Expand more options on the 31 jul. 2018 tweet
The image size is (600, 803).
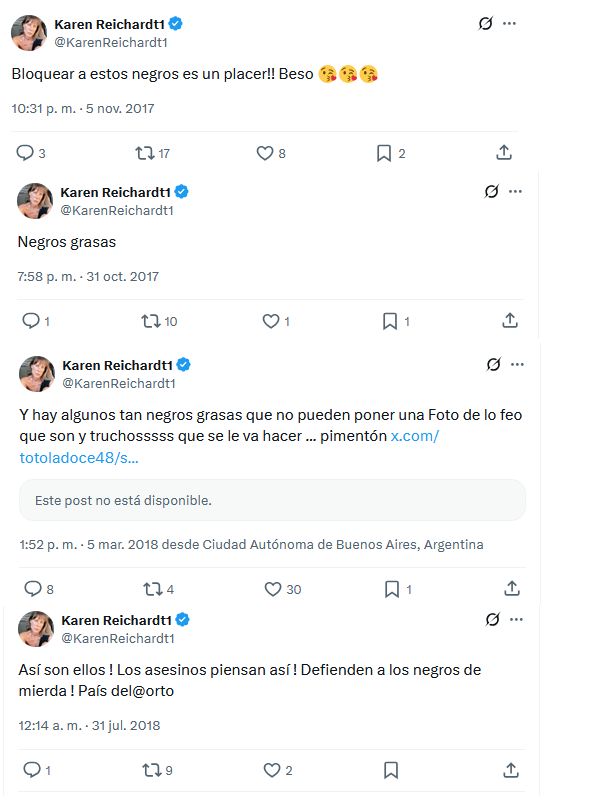[x=516, y=620]
